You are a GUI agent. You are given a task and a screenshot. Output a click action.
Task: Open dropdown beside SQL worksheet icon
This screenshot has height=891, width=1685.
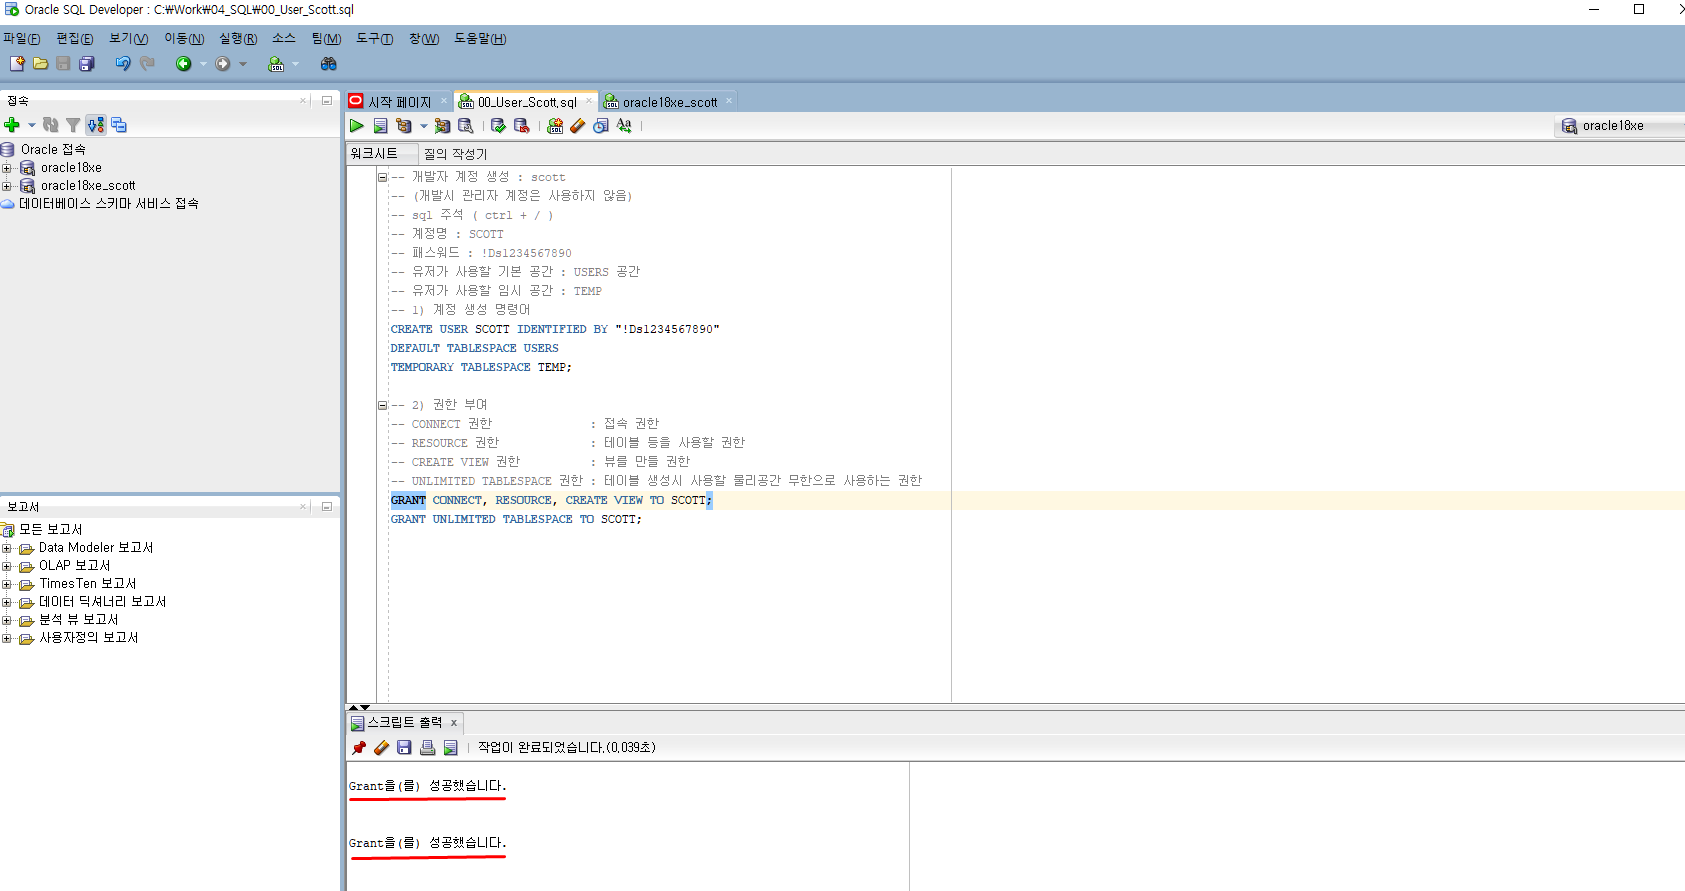pos(295,64)
